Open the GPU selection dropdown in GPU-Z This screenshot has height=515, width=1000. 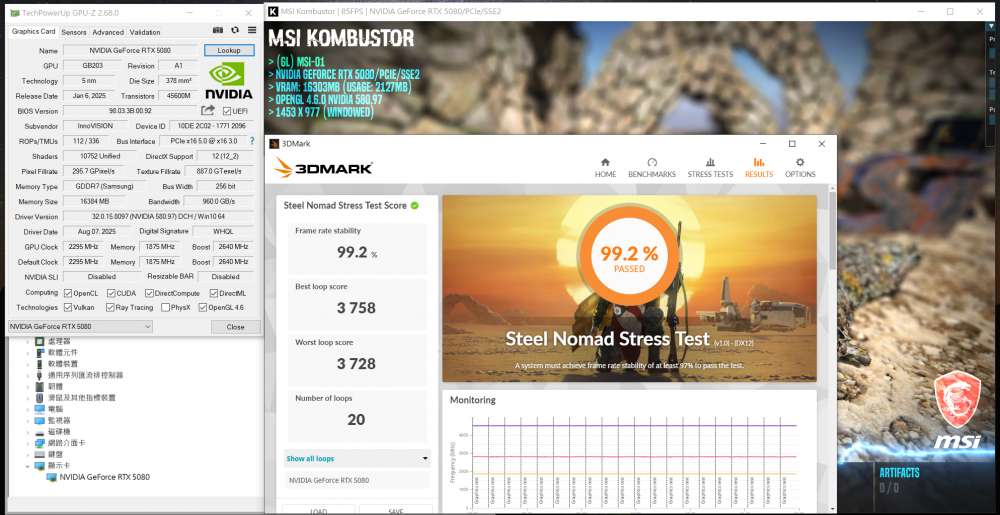point(80,327)
